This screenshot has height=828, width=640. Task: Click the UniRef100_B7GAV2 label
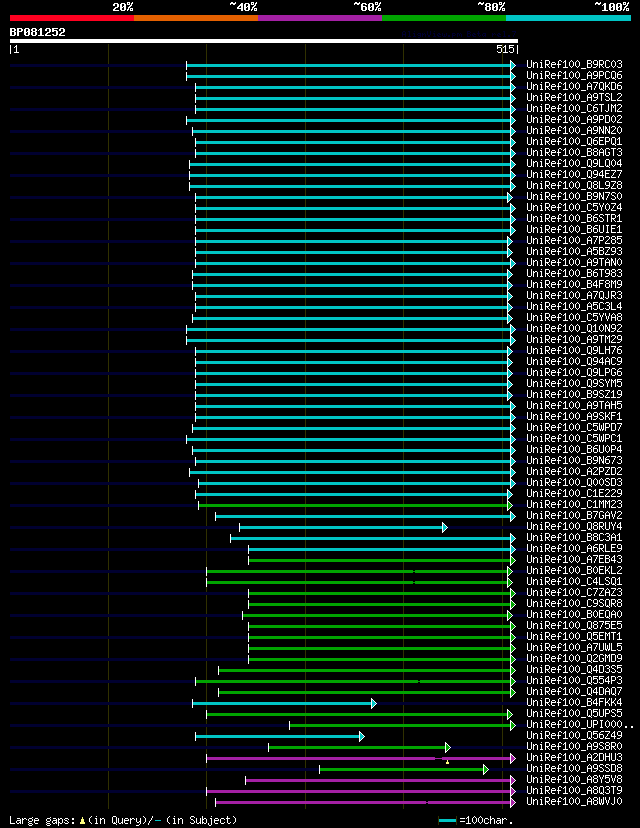pos(574,515)
